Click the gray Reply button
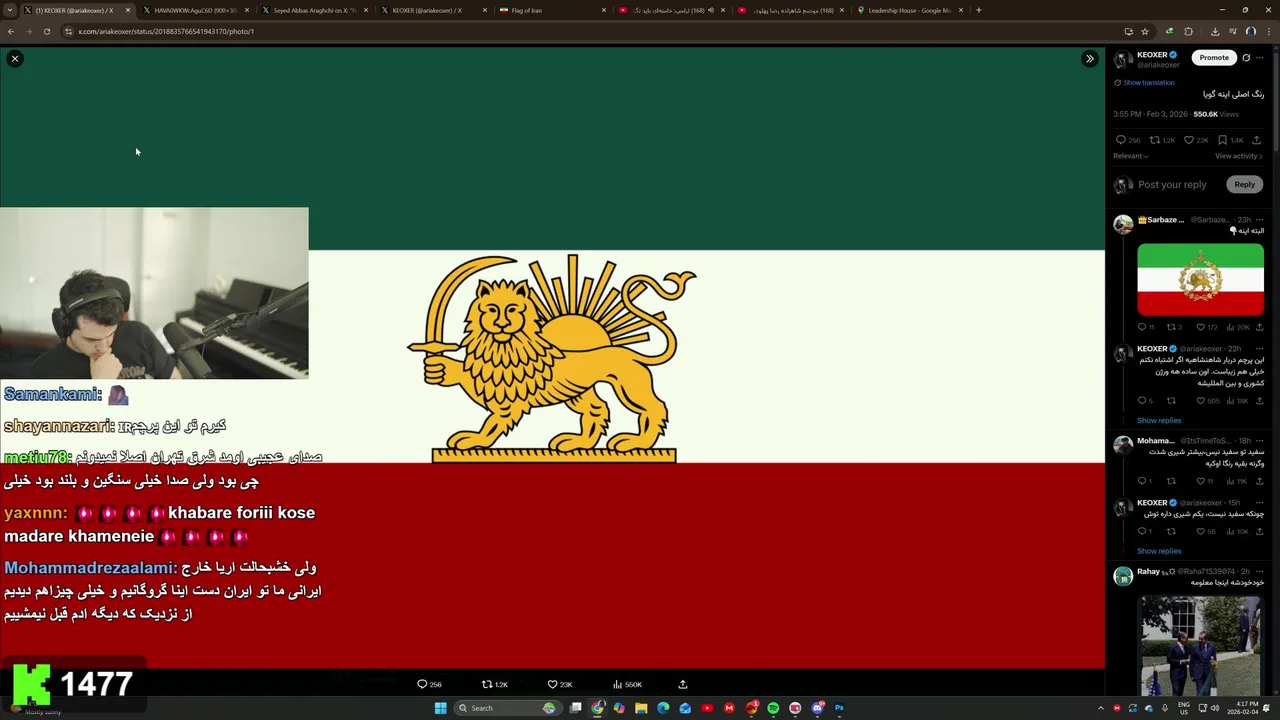The width and height of the screenshot is (1280, 720). [x=1244, y=184]
